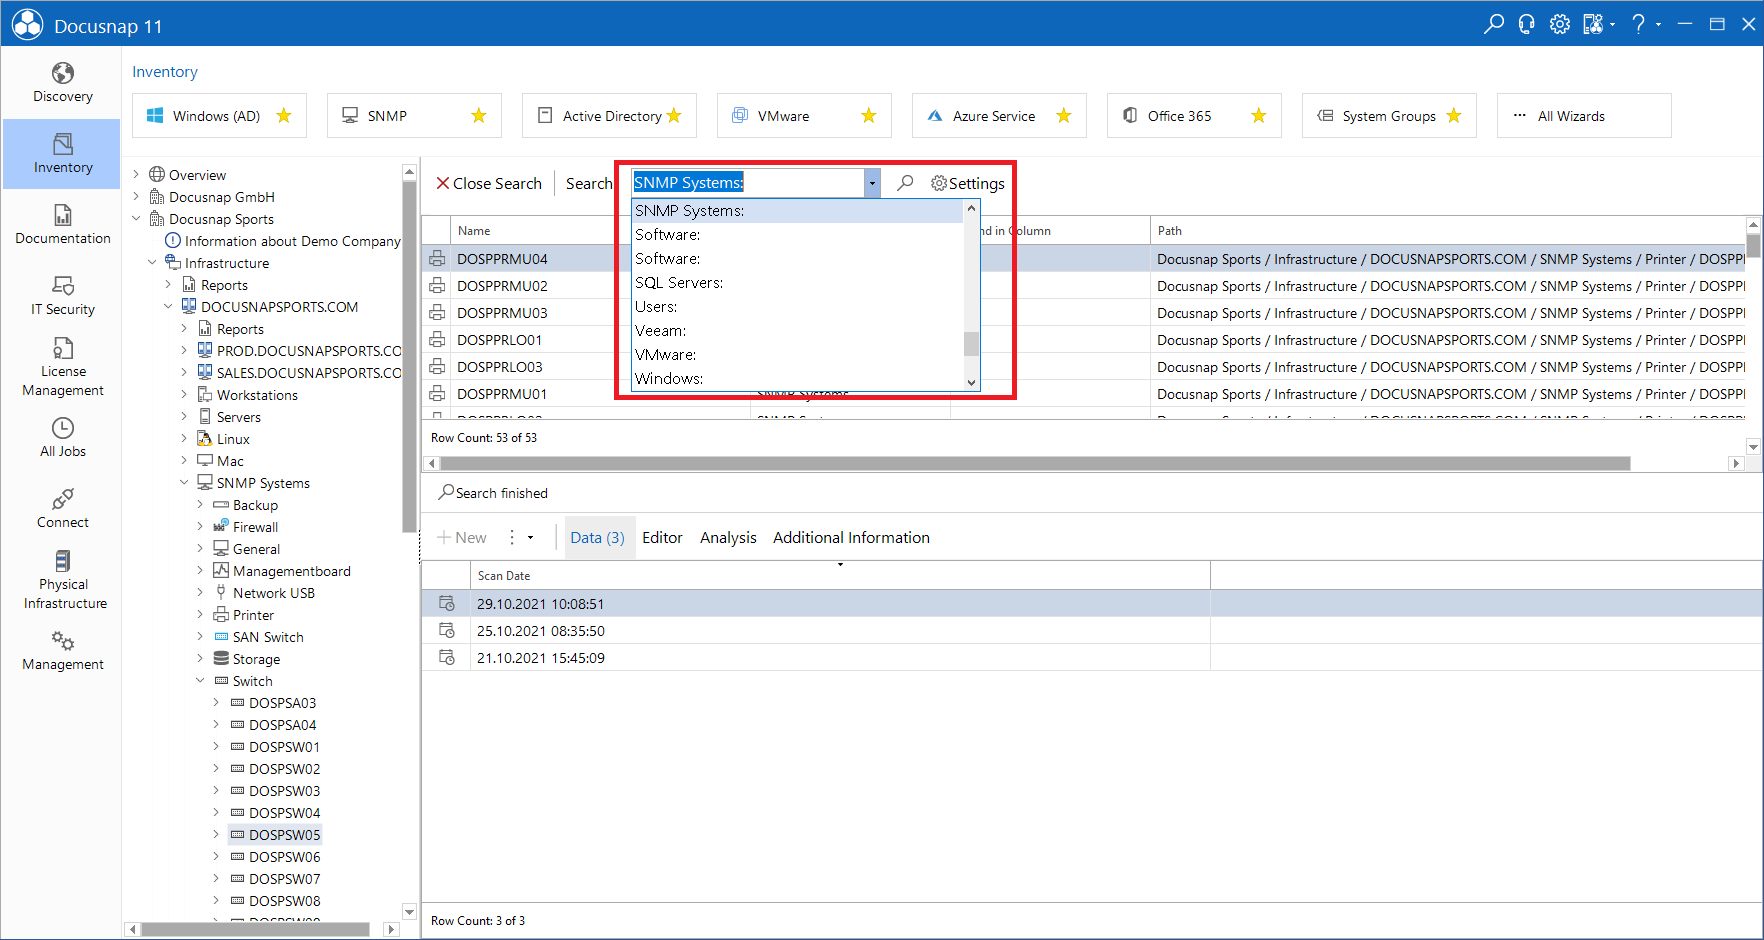Select the Firewall tree item
Image resolution: width=1764 pixels, height=940 pixels.
point(255,527)
